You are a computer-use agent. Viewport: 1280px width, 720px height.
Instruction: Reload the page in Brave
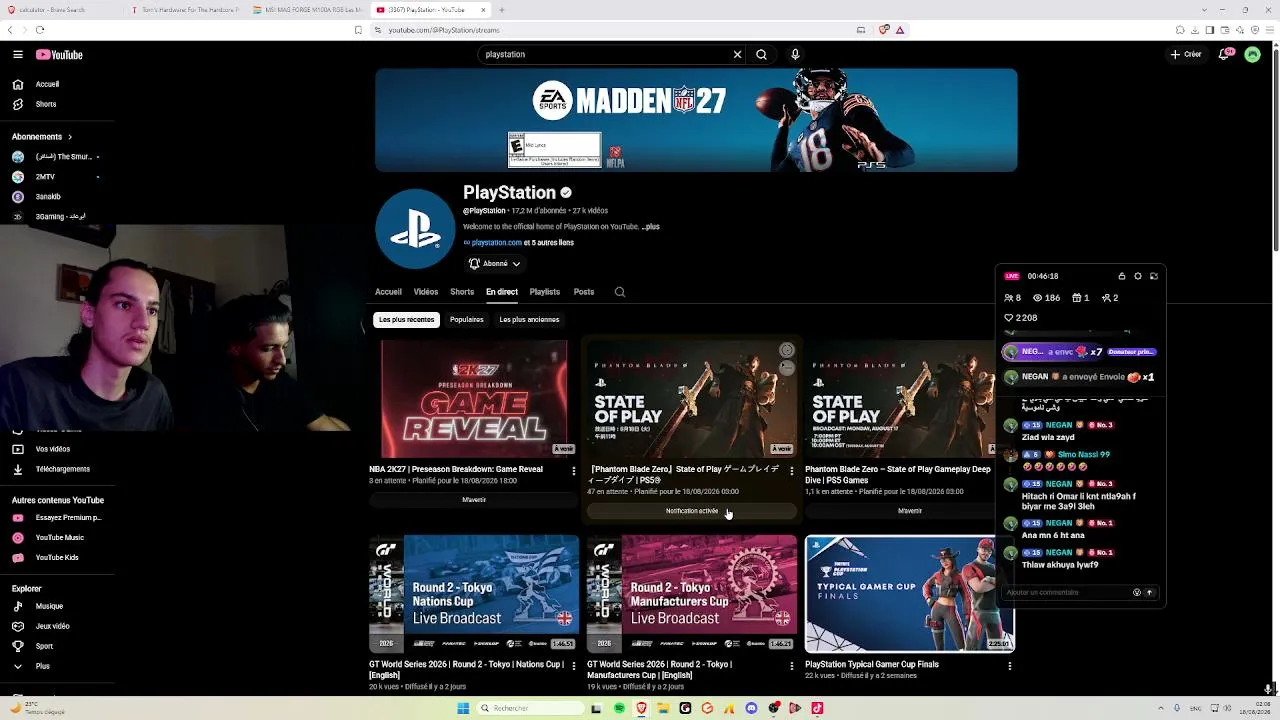tap(40, 30)
